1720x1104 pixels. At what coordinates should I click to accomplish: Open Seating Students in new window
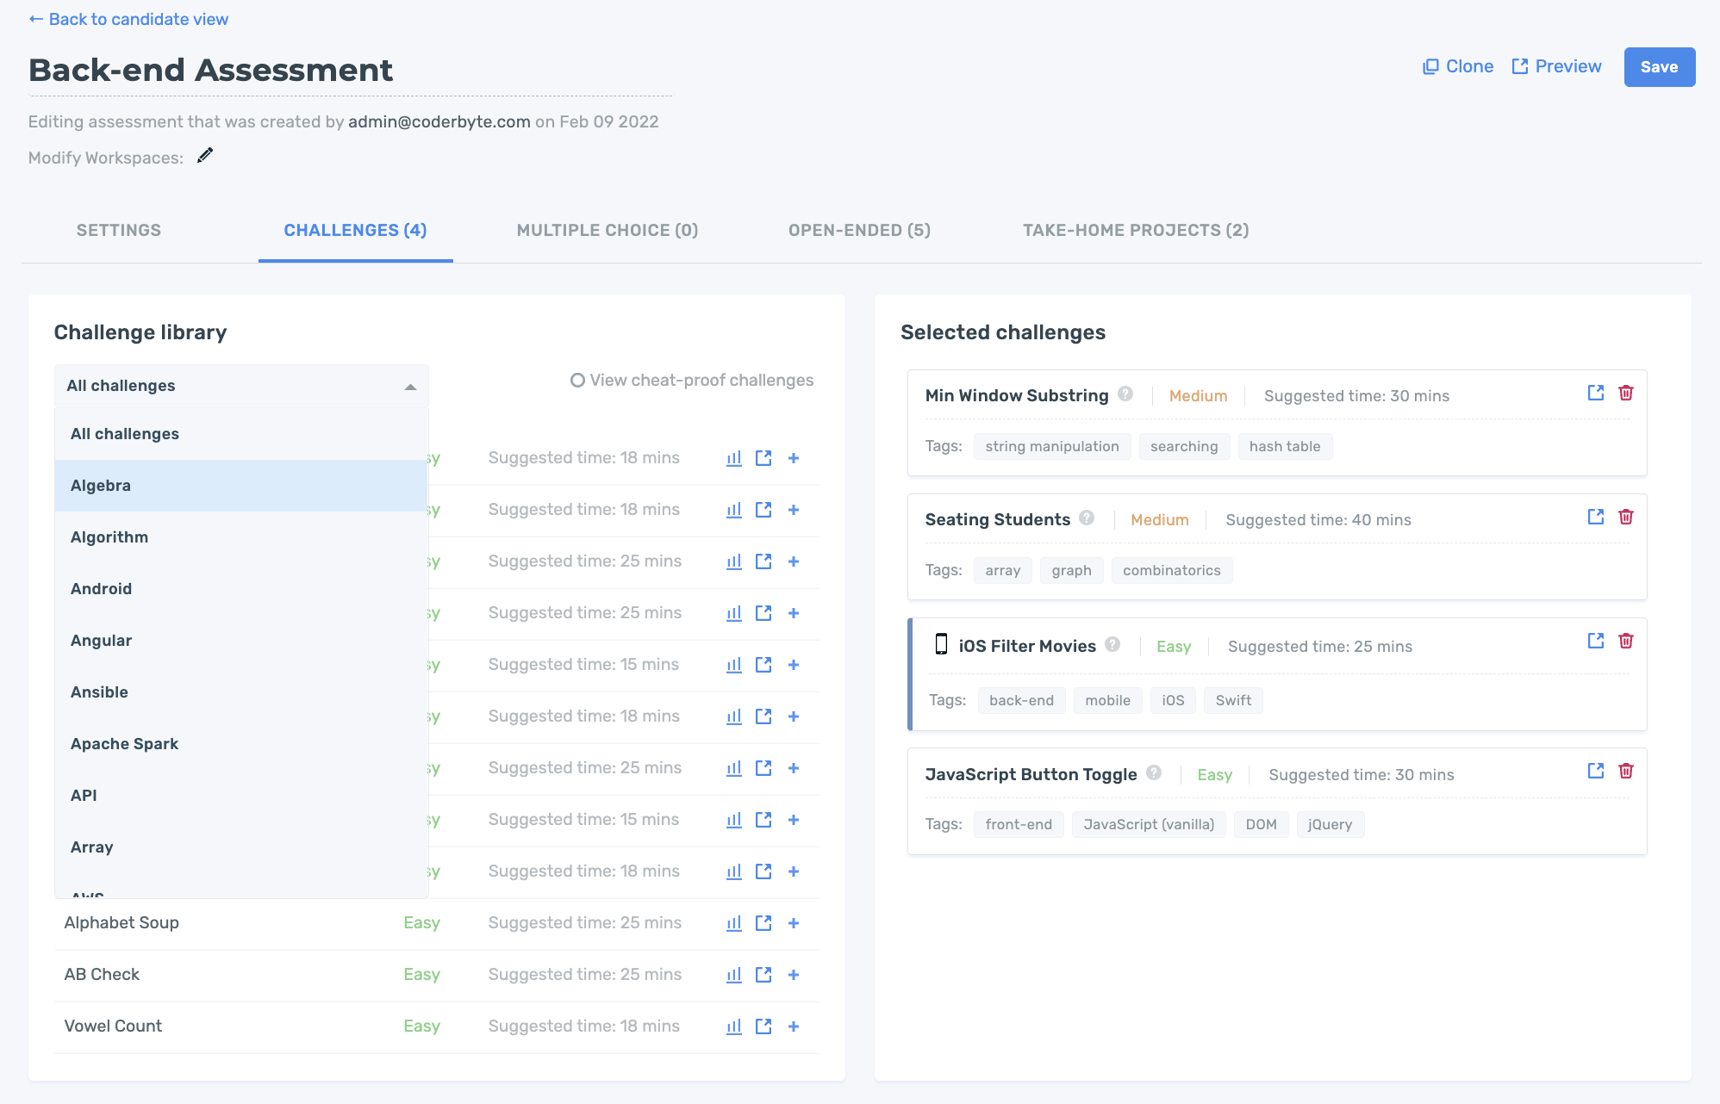pos(1595,517)
